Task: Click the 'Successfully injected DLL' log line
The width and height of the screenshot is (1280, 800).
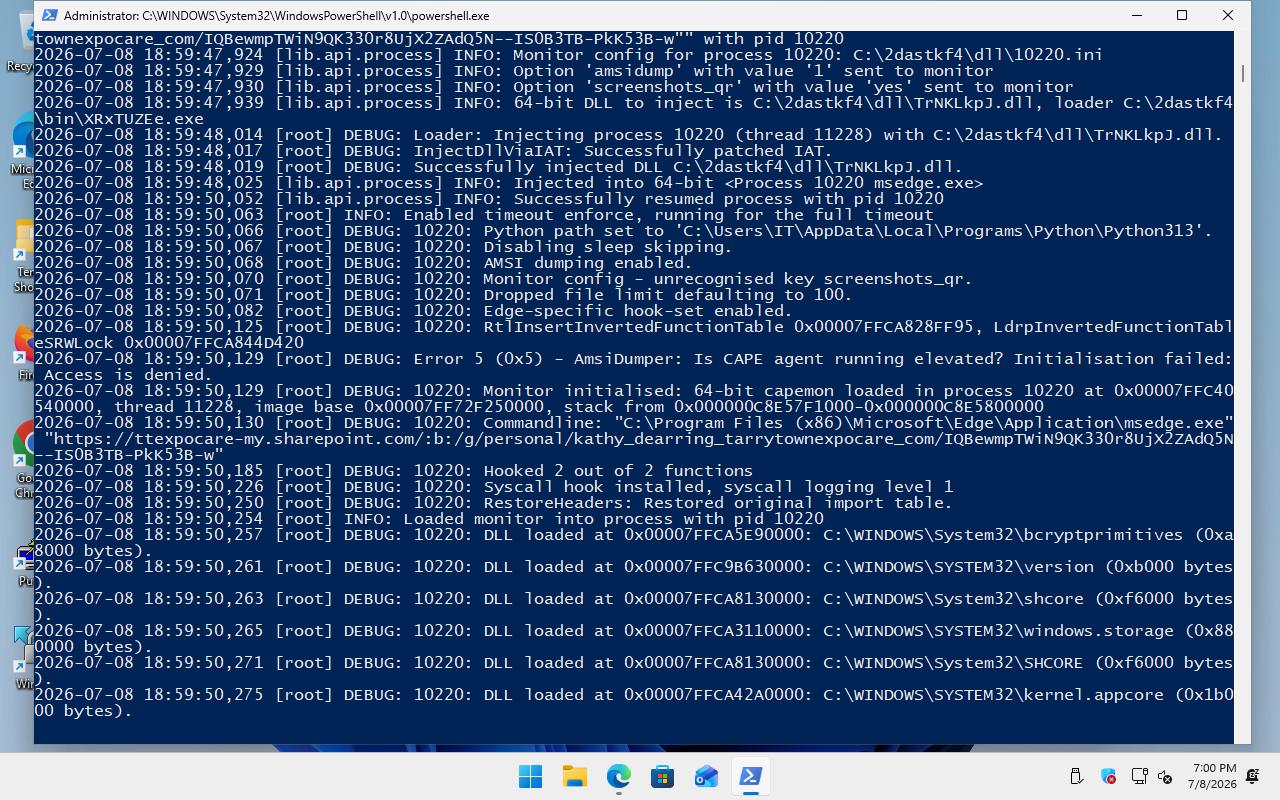Action: [498, 167]
